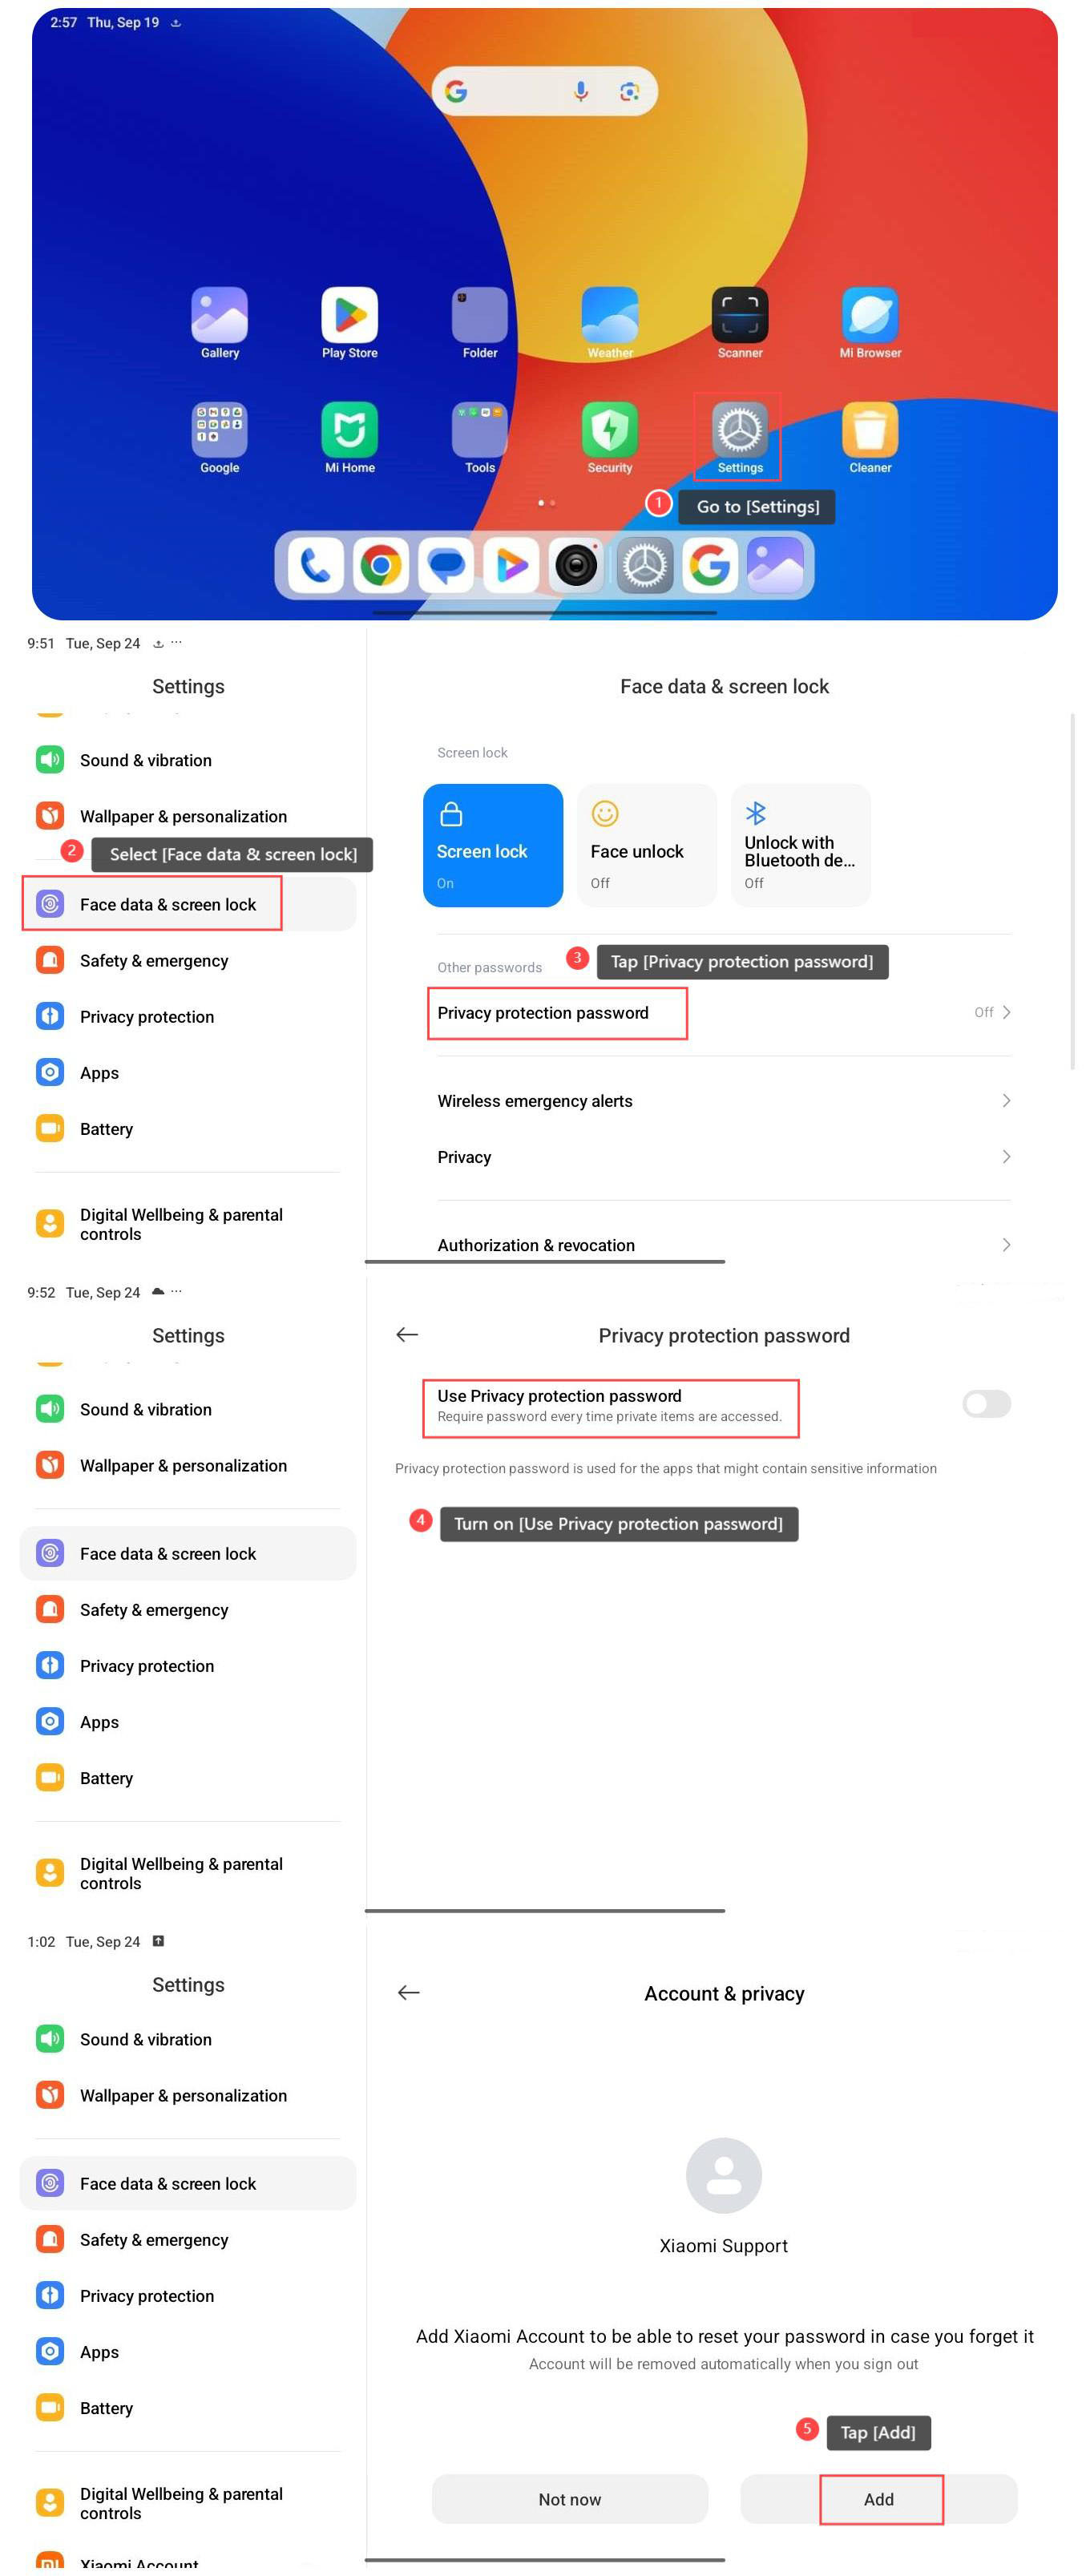This screenshot has height=2576, width=1090.
Task: Tap the Not now button
Action: (570, 2498)
